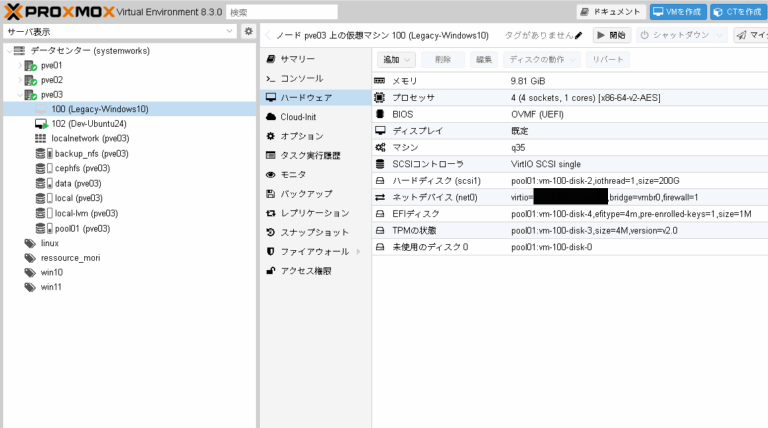
Task: Click the hard disk scsi1 icon
Action: [x=380, y=181]
